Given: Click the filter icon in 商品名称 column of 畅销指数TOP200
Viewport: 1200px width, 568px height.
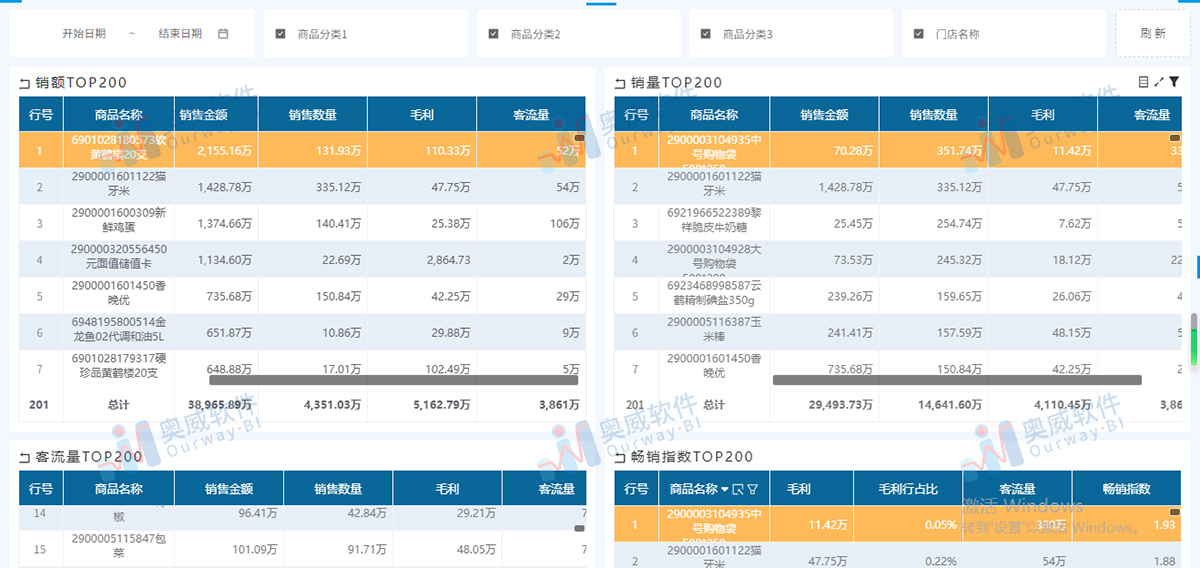Looking at the screenshot, I should pos(752,490).
